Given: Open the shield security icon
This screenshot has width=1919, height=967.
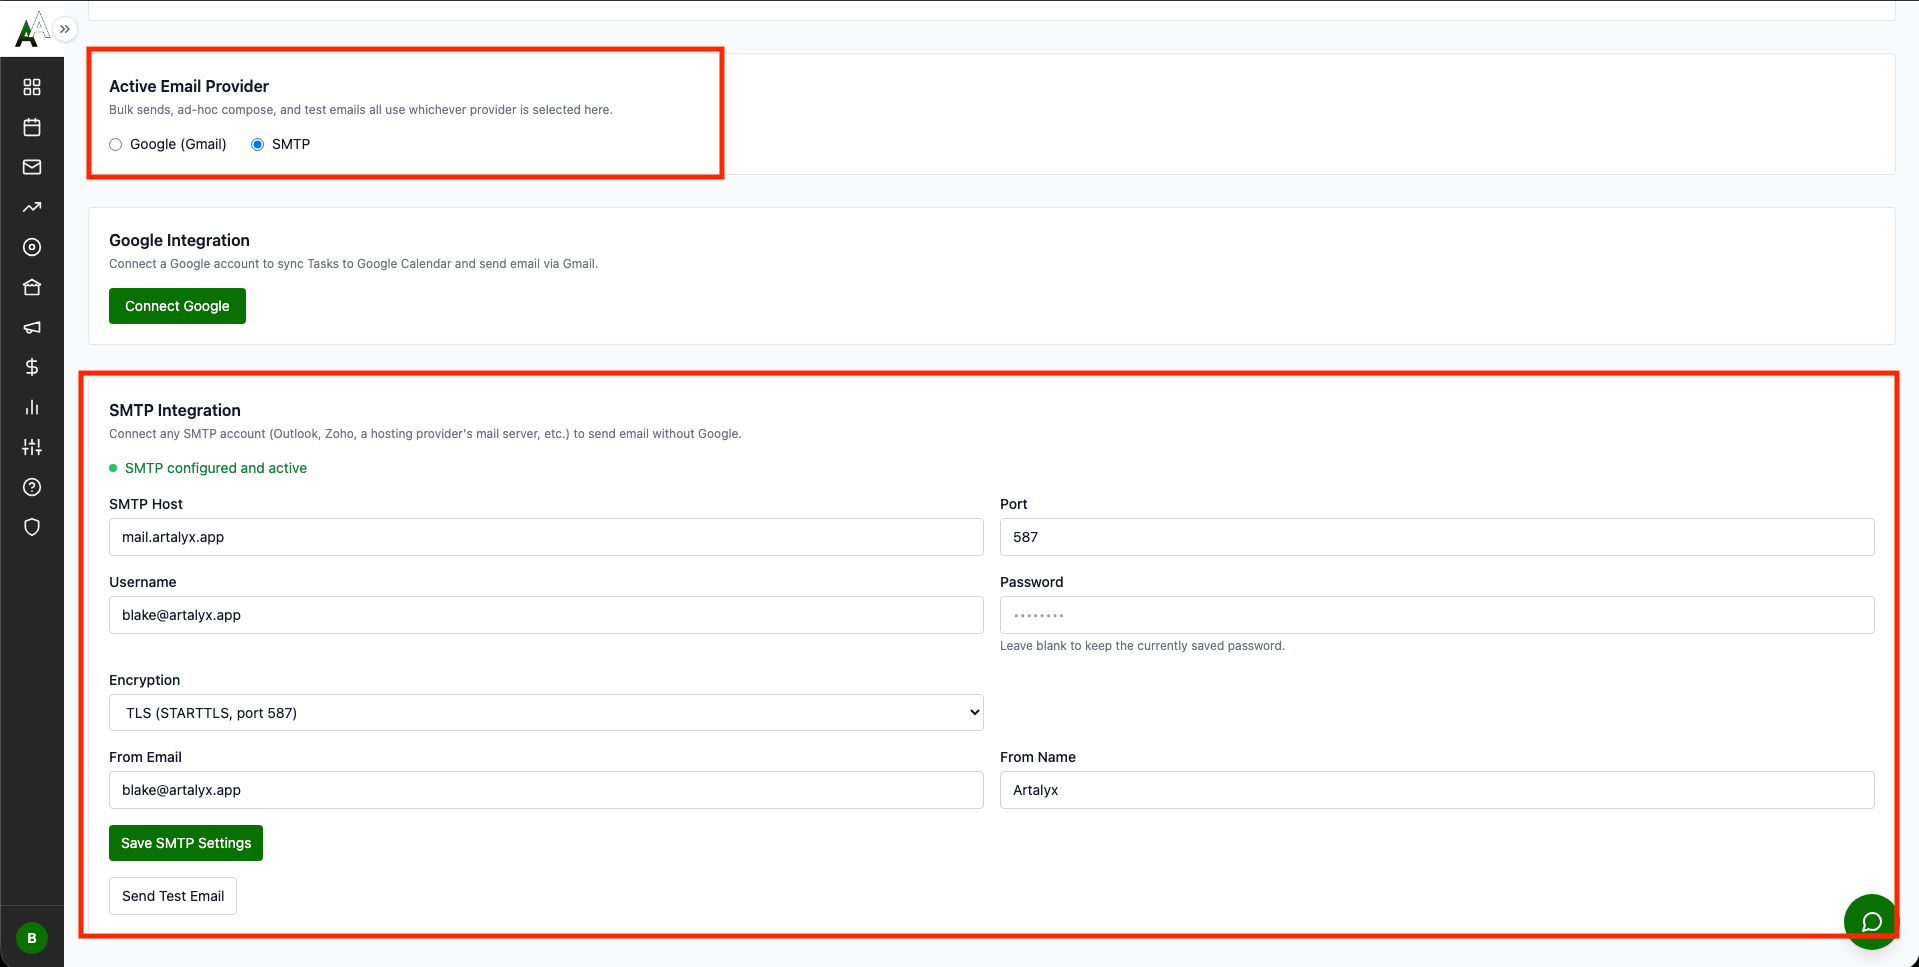Looking at the screenshot, I should point(32,527).
